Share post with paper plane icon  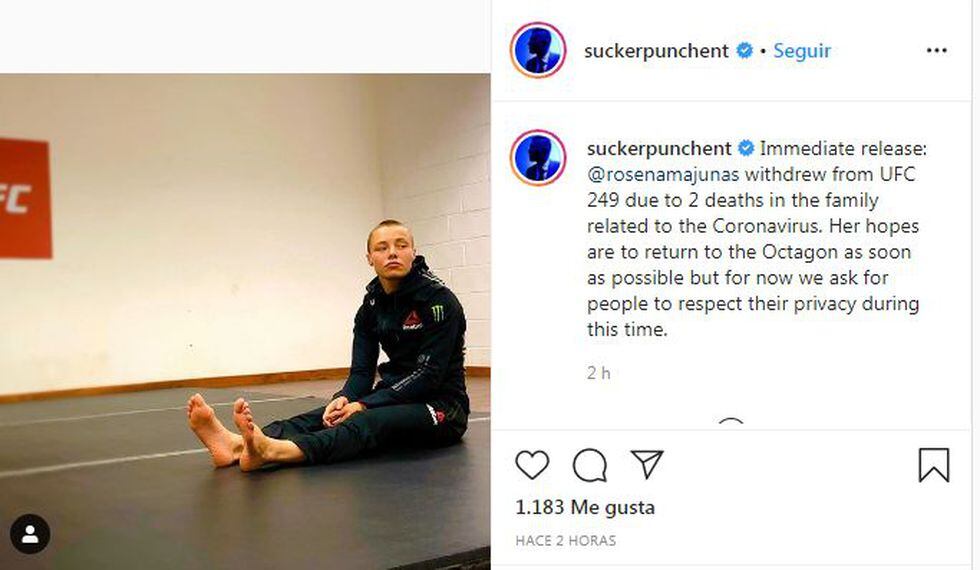pos(647,464)
